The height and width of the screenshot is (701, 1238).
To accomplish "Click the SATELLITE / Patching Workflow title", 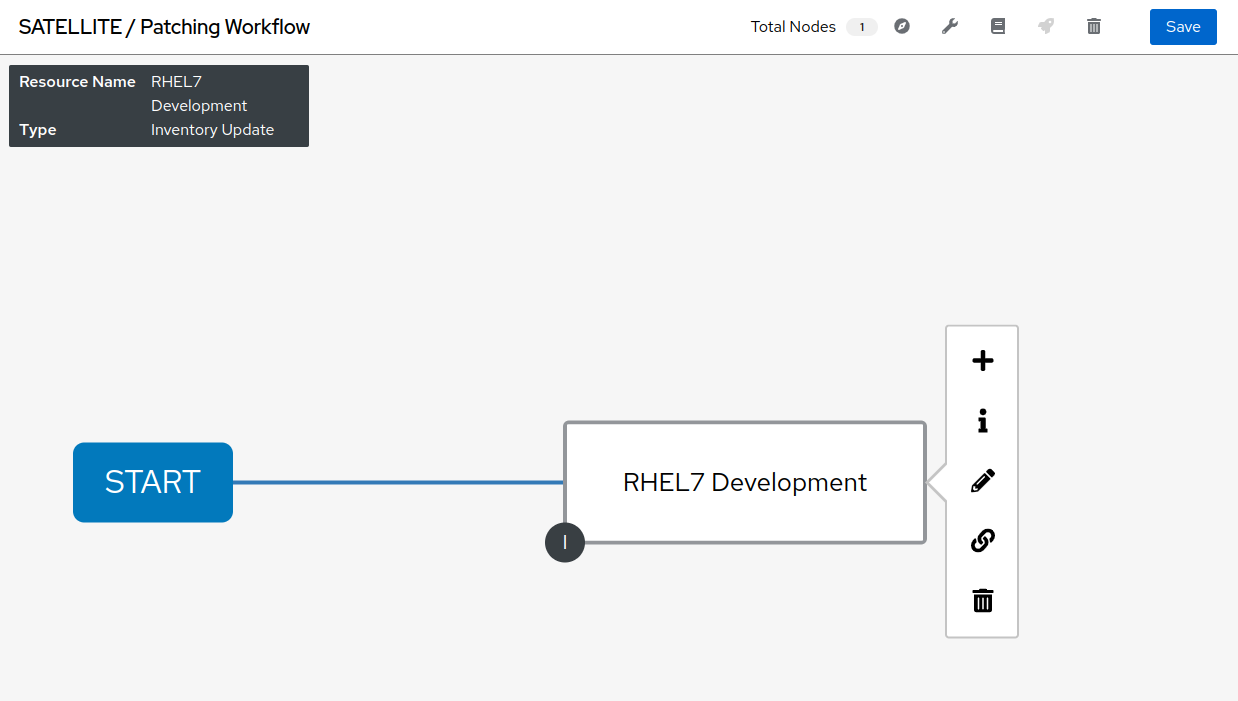I will [x=164, y=27].
